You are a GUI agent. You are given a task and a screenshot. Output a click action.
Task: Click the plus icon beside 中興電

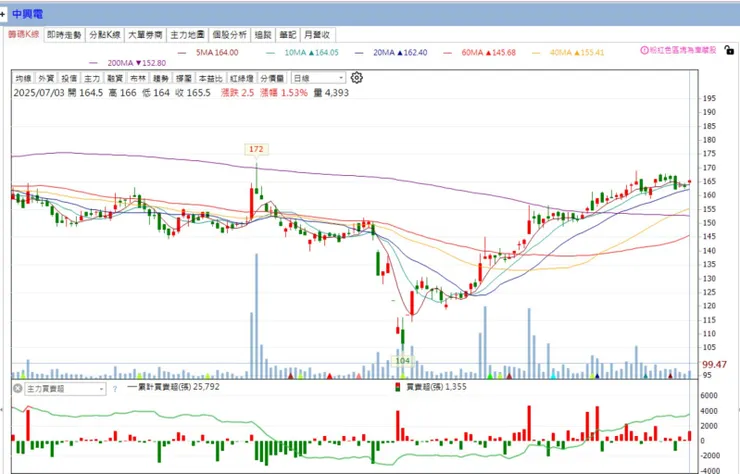click(2, 14)
